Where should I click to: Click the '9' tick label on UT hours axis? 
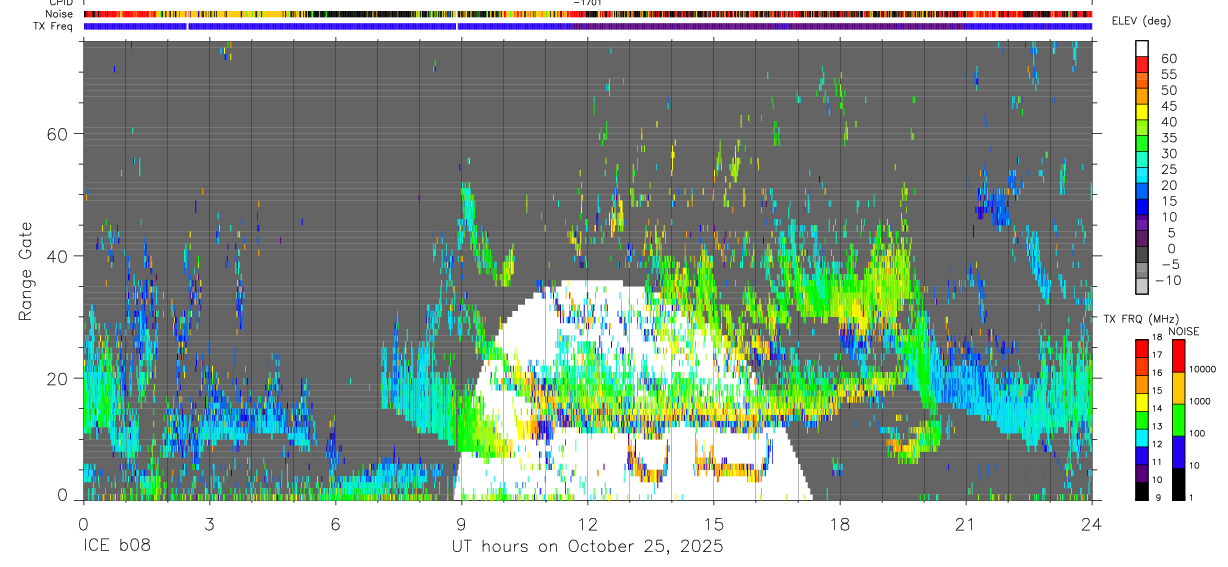click(462, 523)
